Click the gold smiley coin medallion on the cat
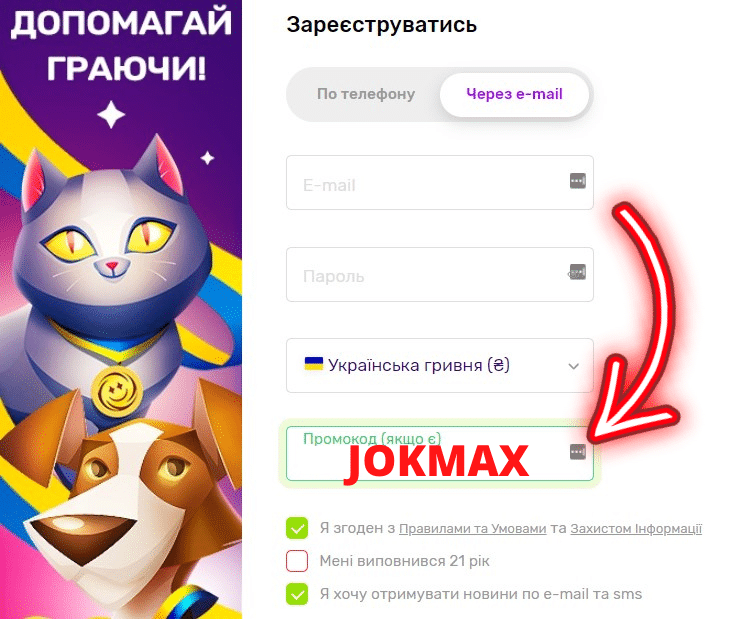This screenshot has height=619, width=741. pos(117,390)
